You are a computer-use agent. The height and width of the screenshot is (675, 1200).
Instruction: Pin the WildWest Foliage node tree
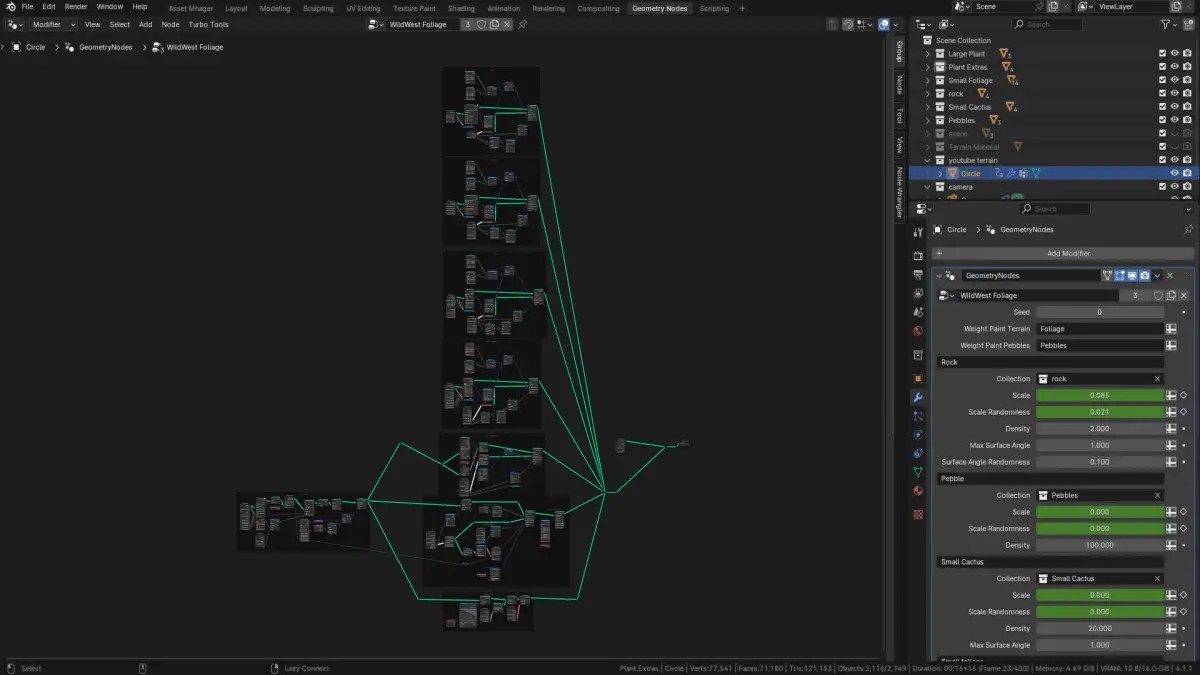[522, 24]
